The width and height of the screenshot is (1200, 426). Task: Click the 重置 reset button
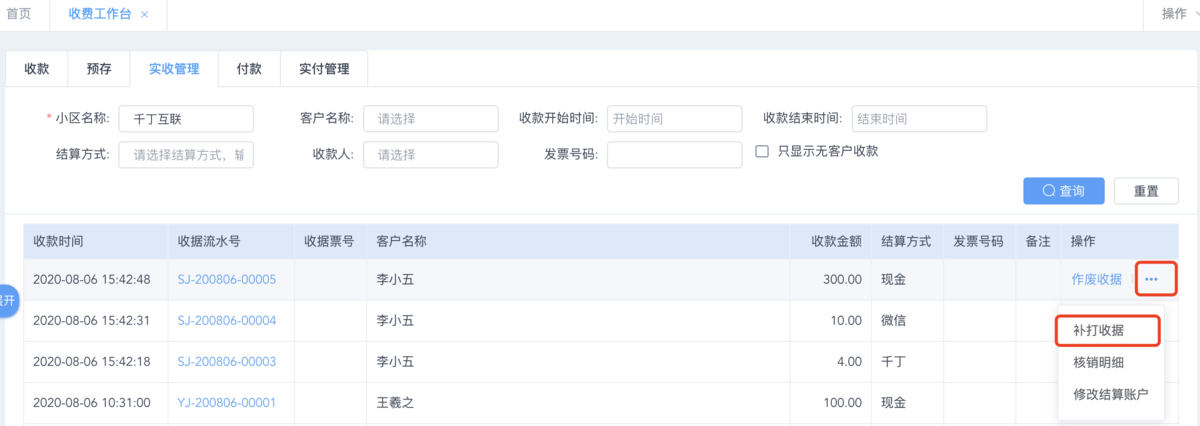(x=1146, y=191)
